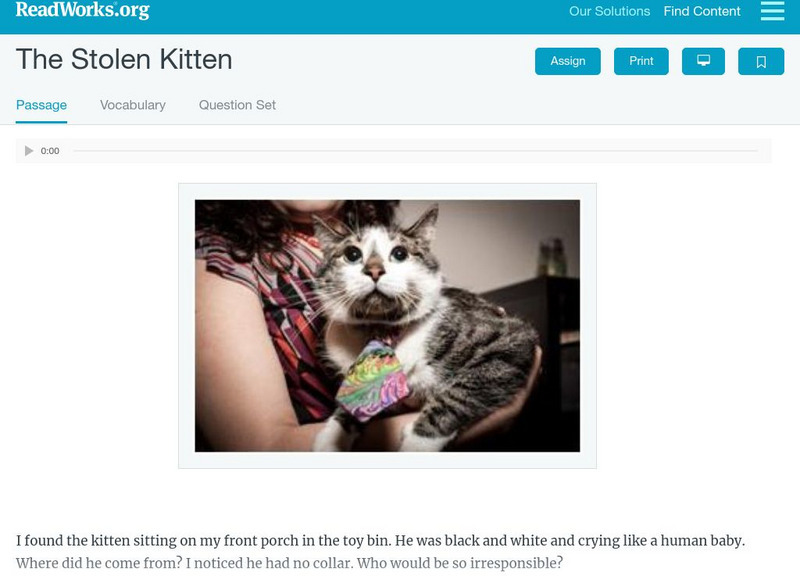Viewport: 800px width, 576px height.
Task: Click the cat's colorful tie in photo
Action: (373, 381)
